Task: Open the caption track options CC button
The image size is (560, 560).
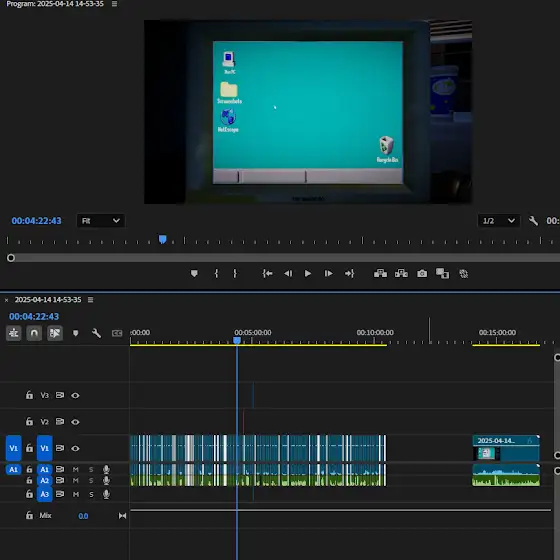Action: click(117, 333)
